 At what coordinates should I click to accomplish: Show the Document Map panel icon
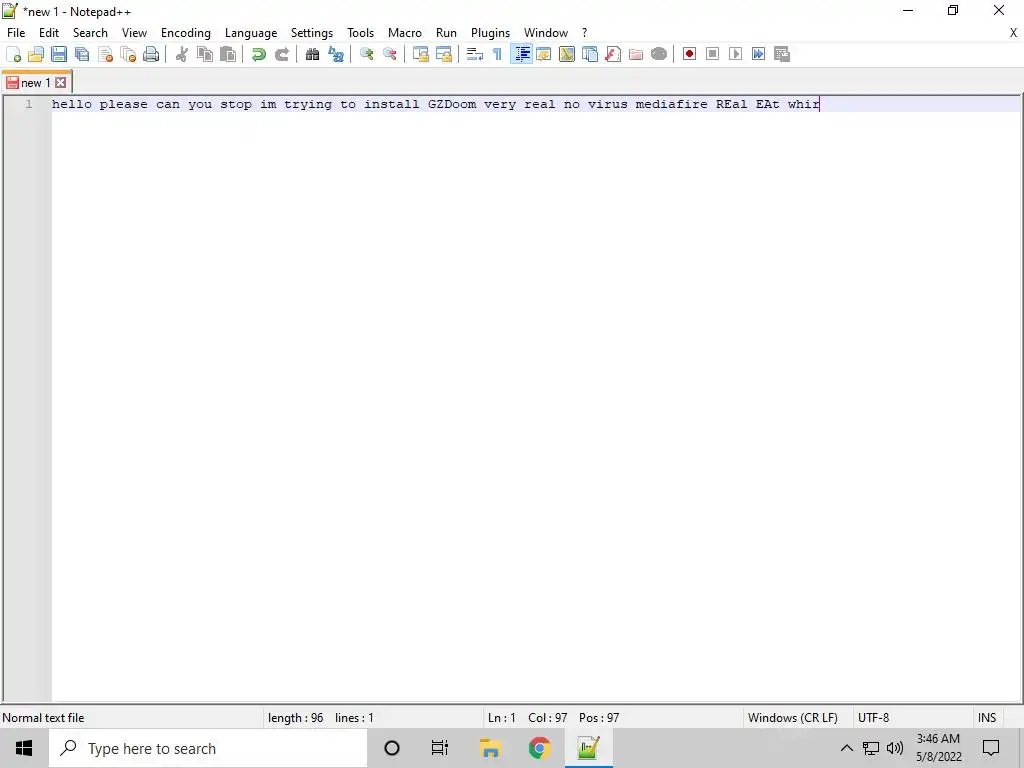pos(567,54)
